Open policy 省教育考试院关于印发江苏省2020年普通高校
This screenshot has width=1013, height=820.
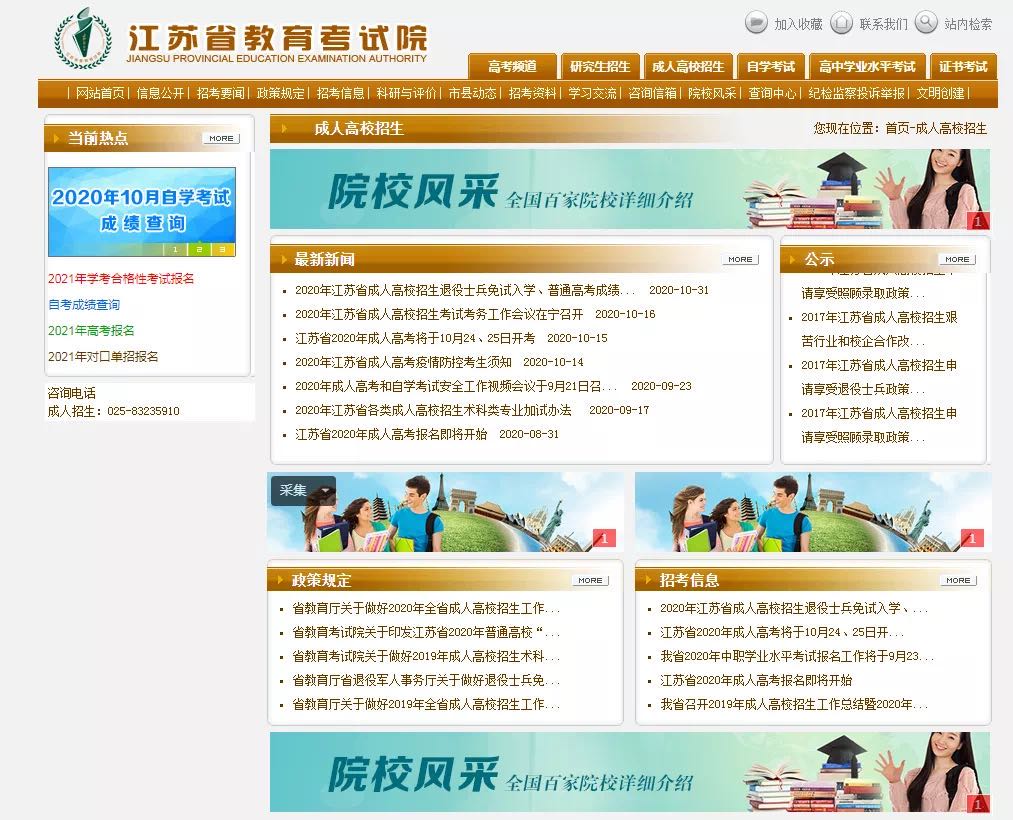tap(426, 632)
